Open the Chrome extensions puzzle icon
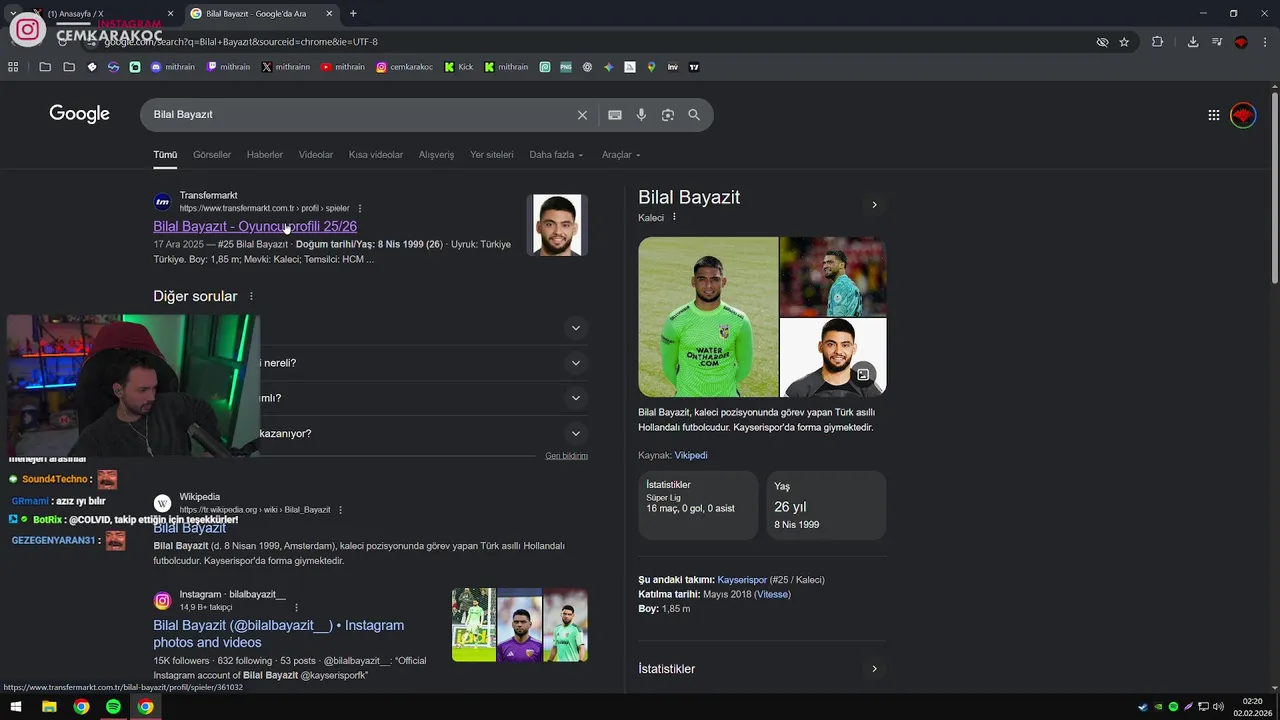 click(1157, 42)
